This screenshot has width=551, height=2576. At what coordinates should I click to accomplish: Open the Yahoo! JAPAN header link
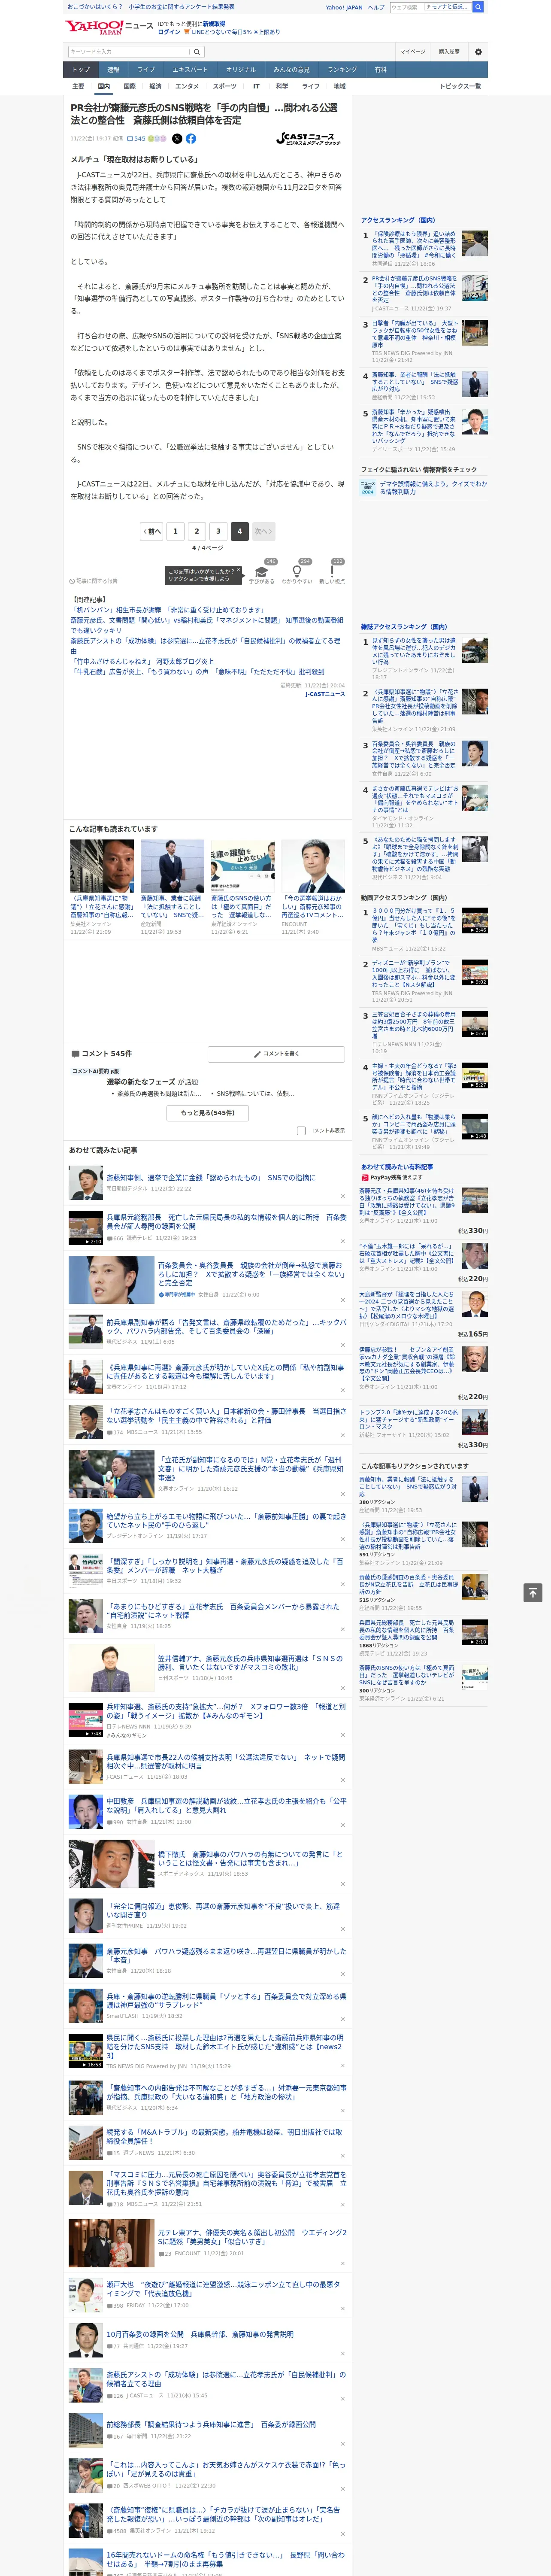(344, 7)
